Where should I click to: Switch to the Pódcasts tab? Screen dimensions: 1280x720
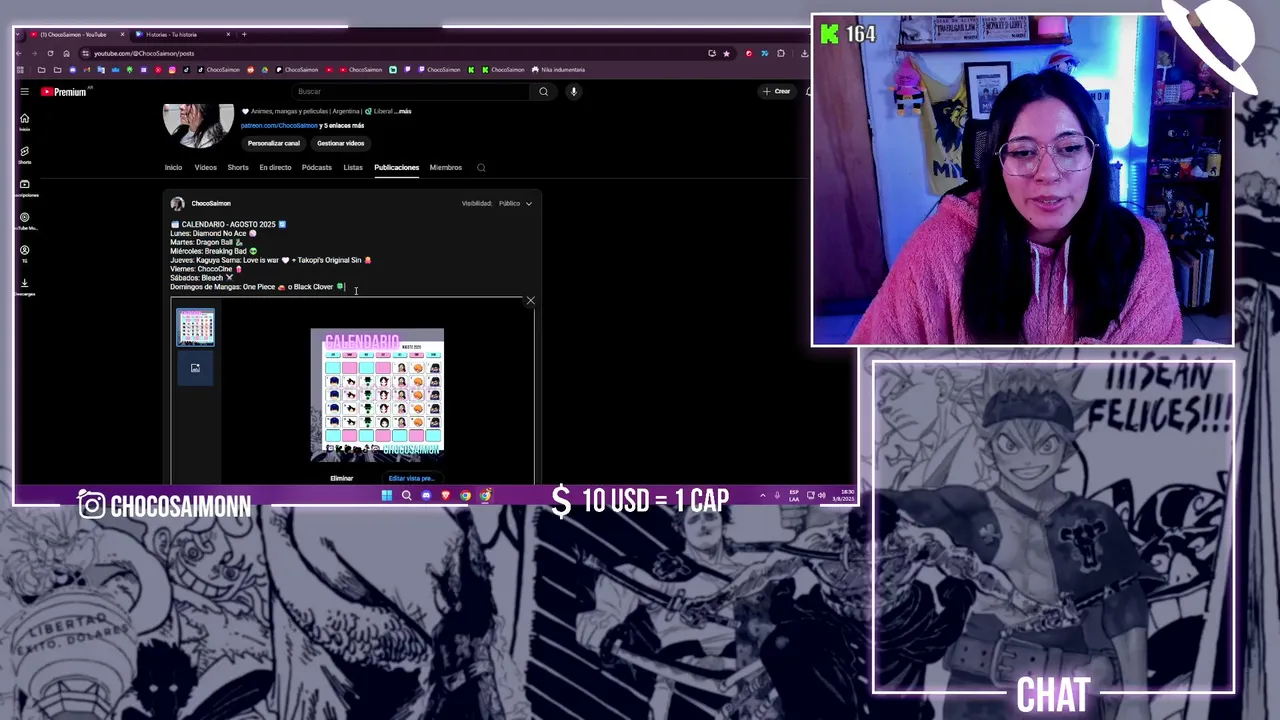click(x=316, y=167)
